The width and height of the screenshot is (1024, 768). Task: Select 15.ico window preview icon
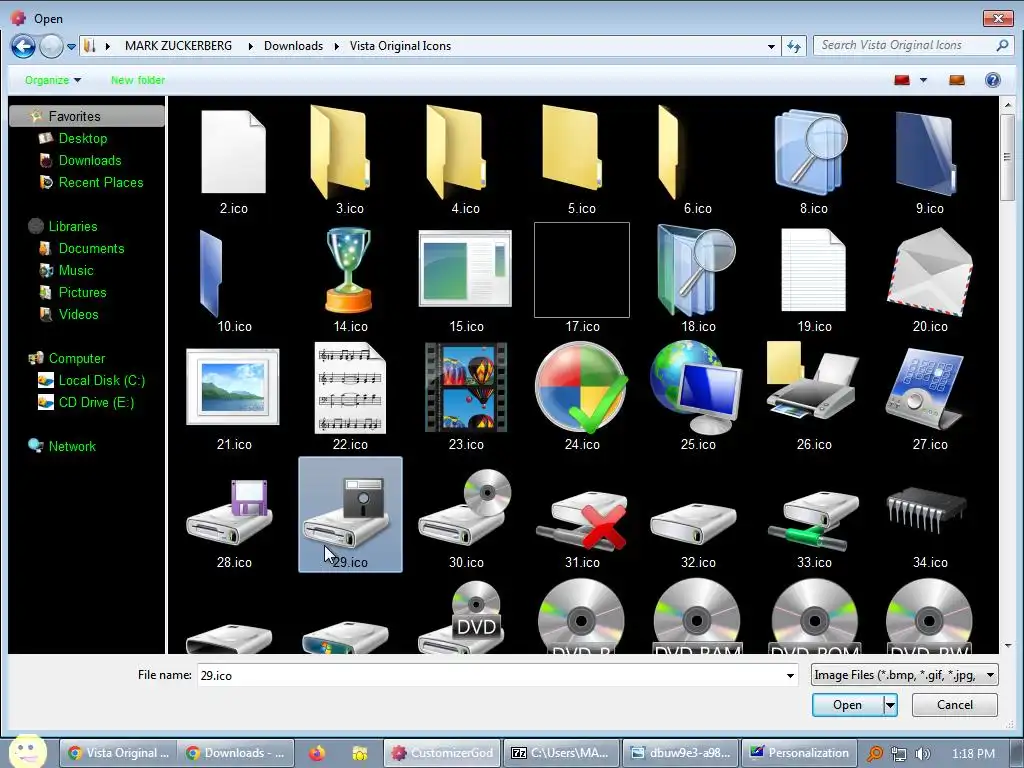(x=465, y=268)
